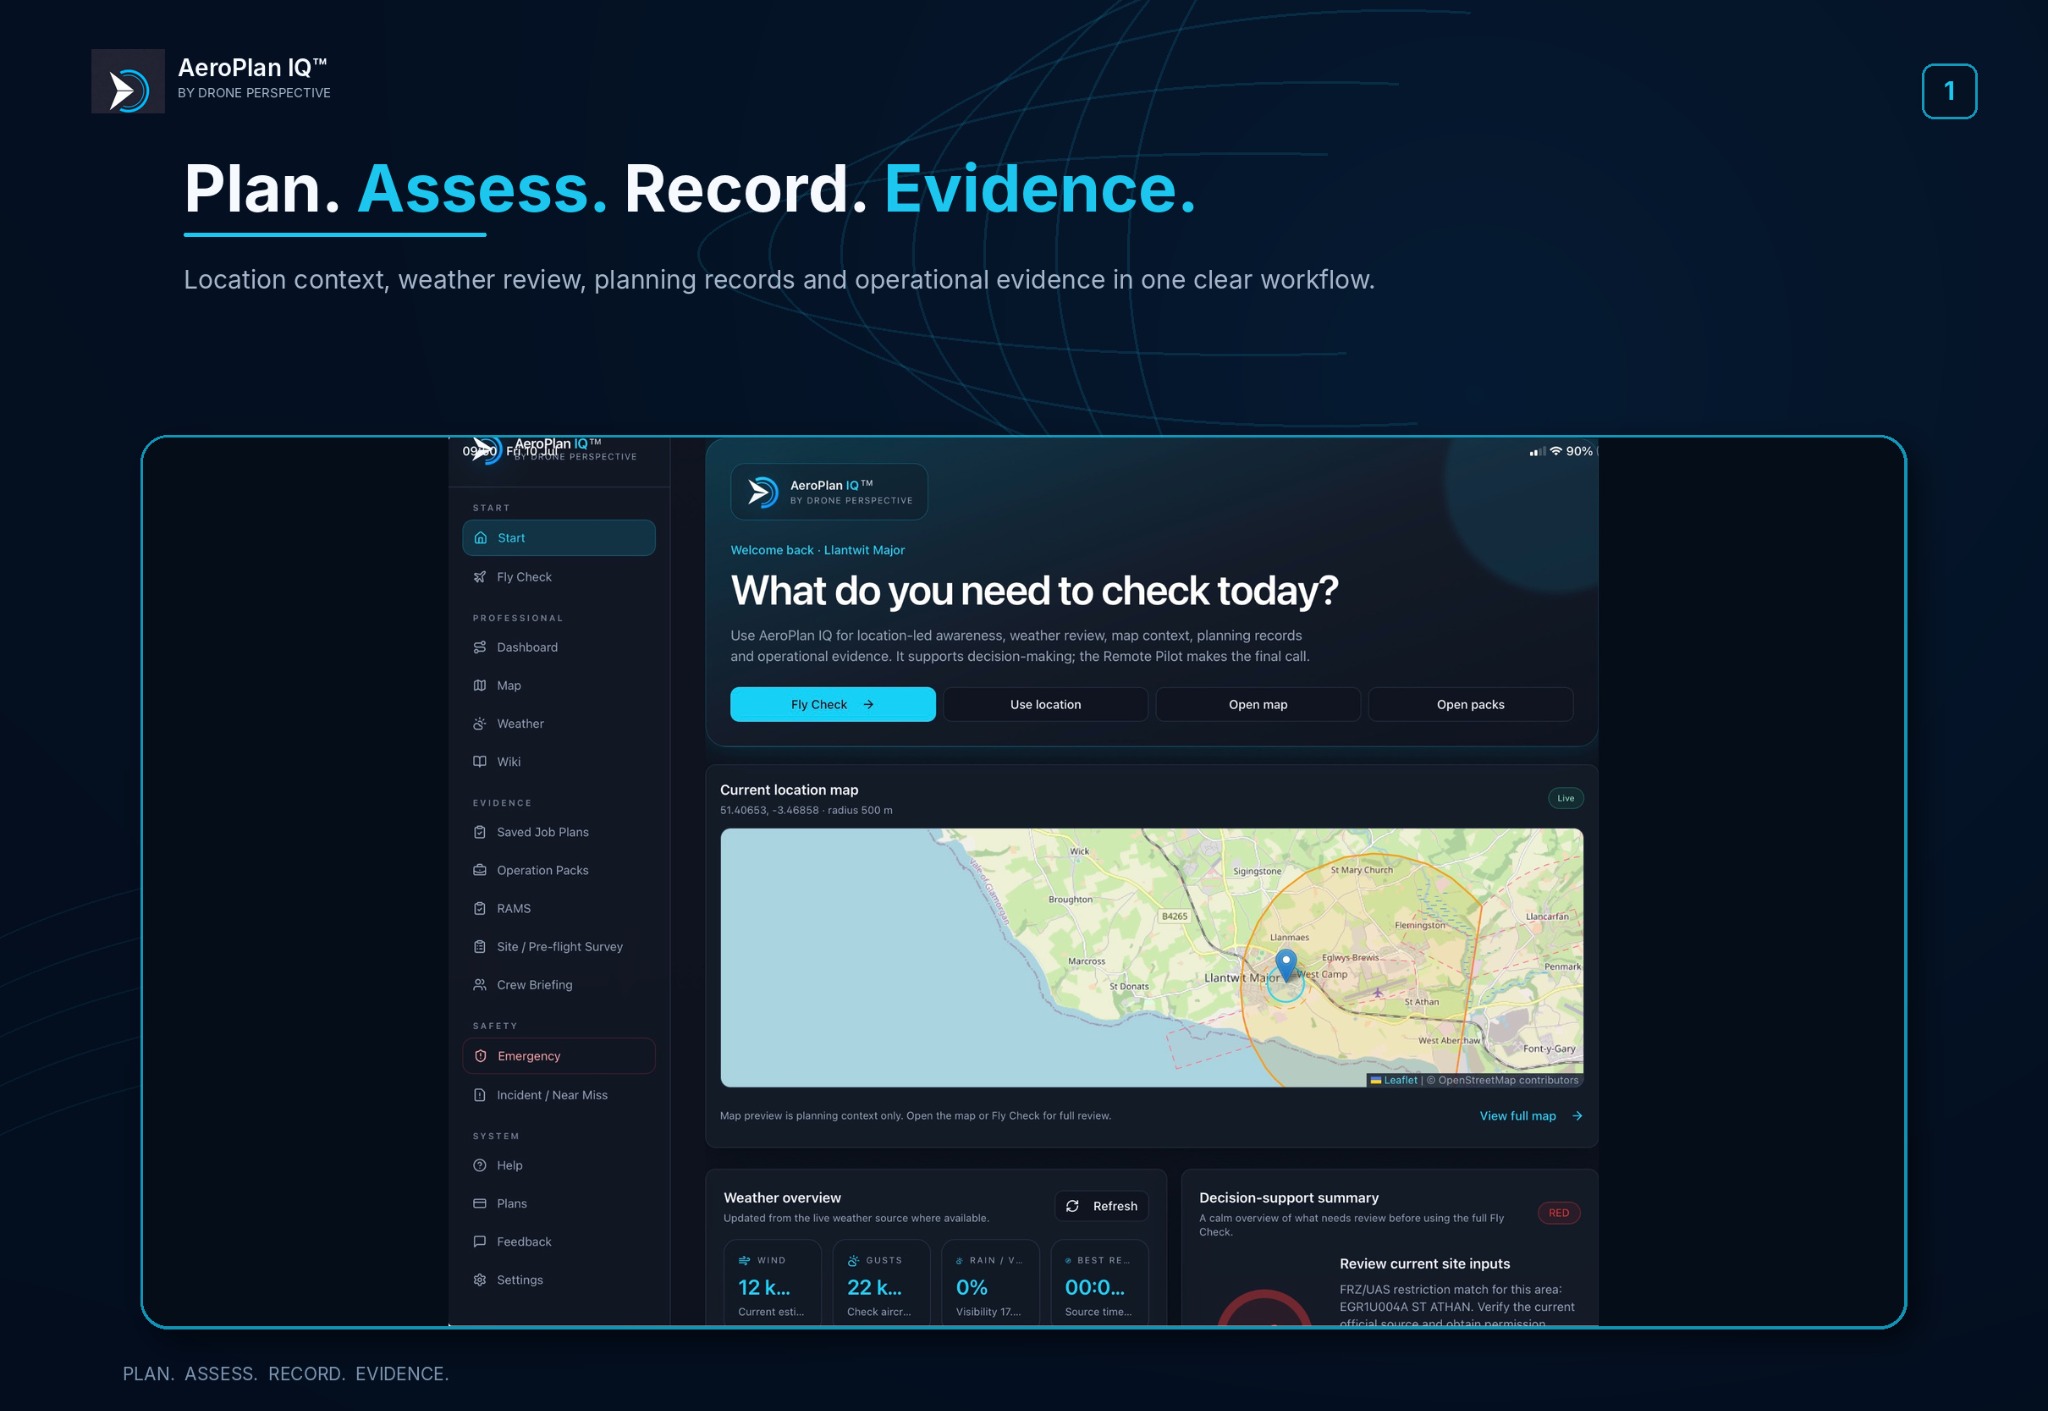Click the current location map preview

[1152, 958]
